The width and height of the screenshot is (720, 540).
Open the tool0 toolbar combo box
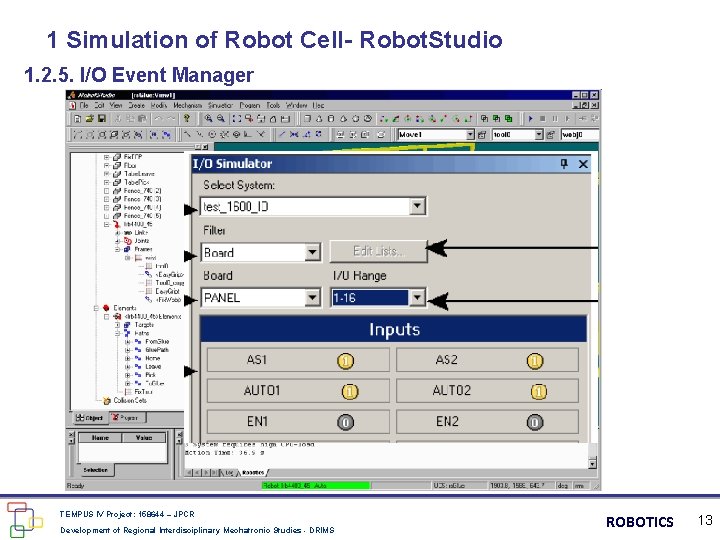point(539,135)
